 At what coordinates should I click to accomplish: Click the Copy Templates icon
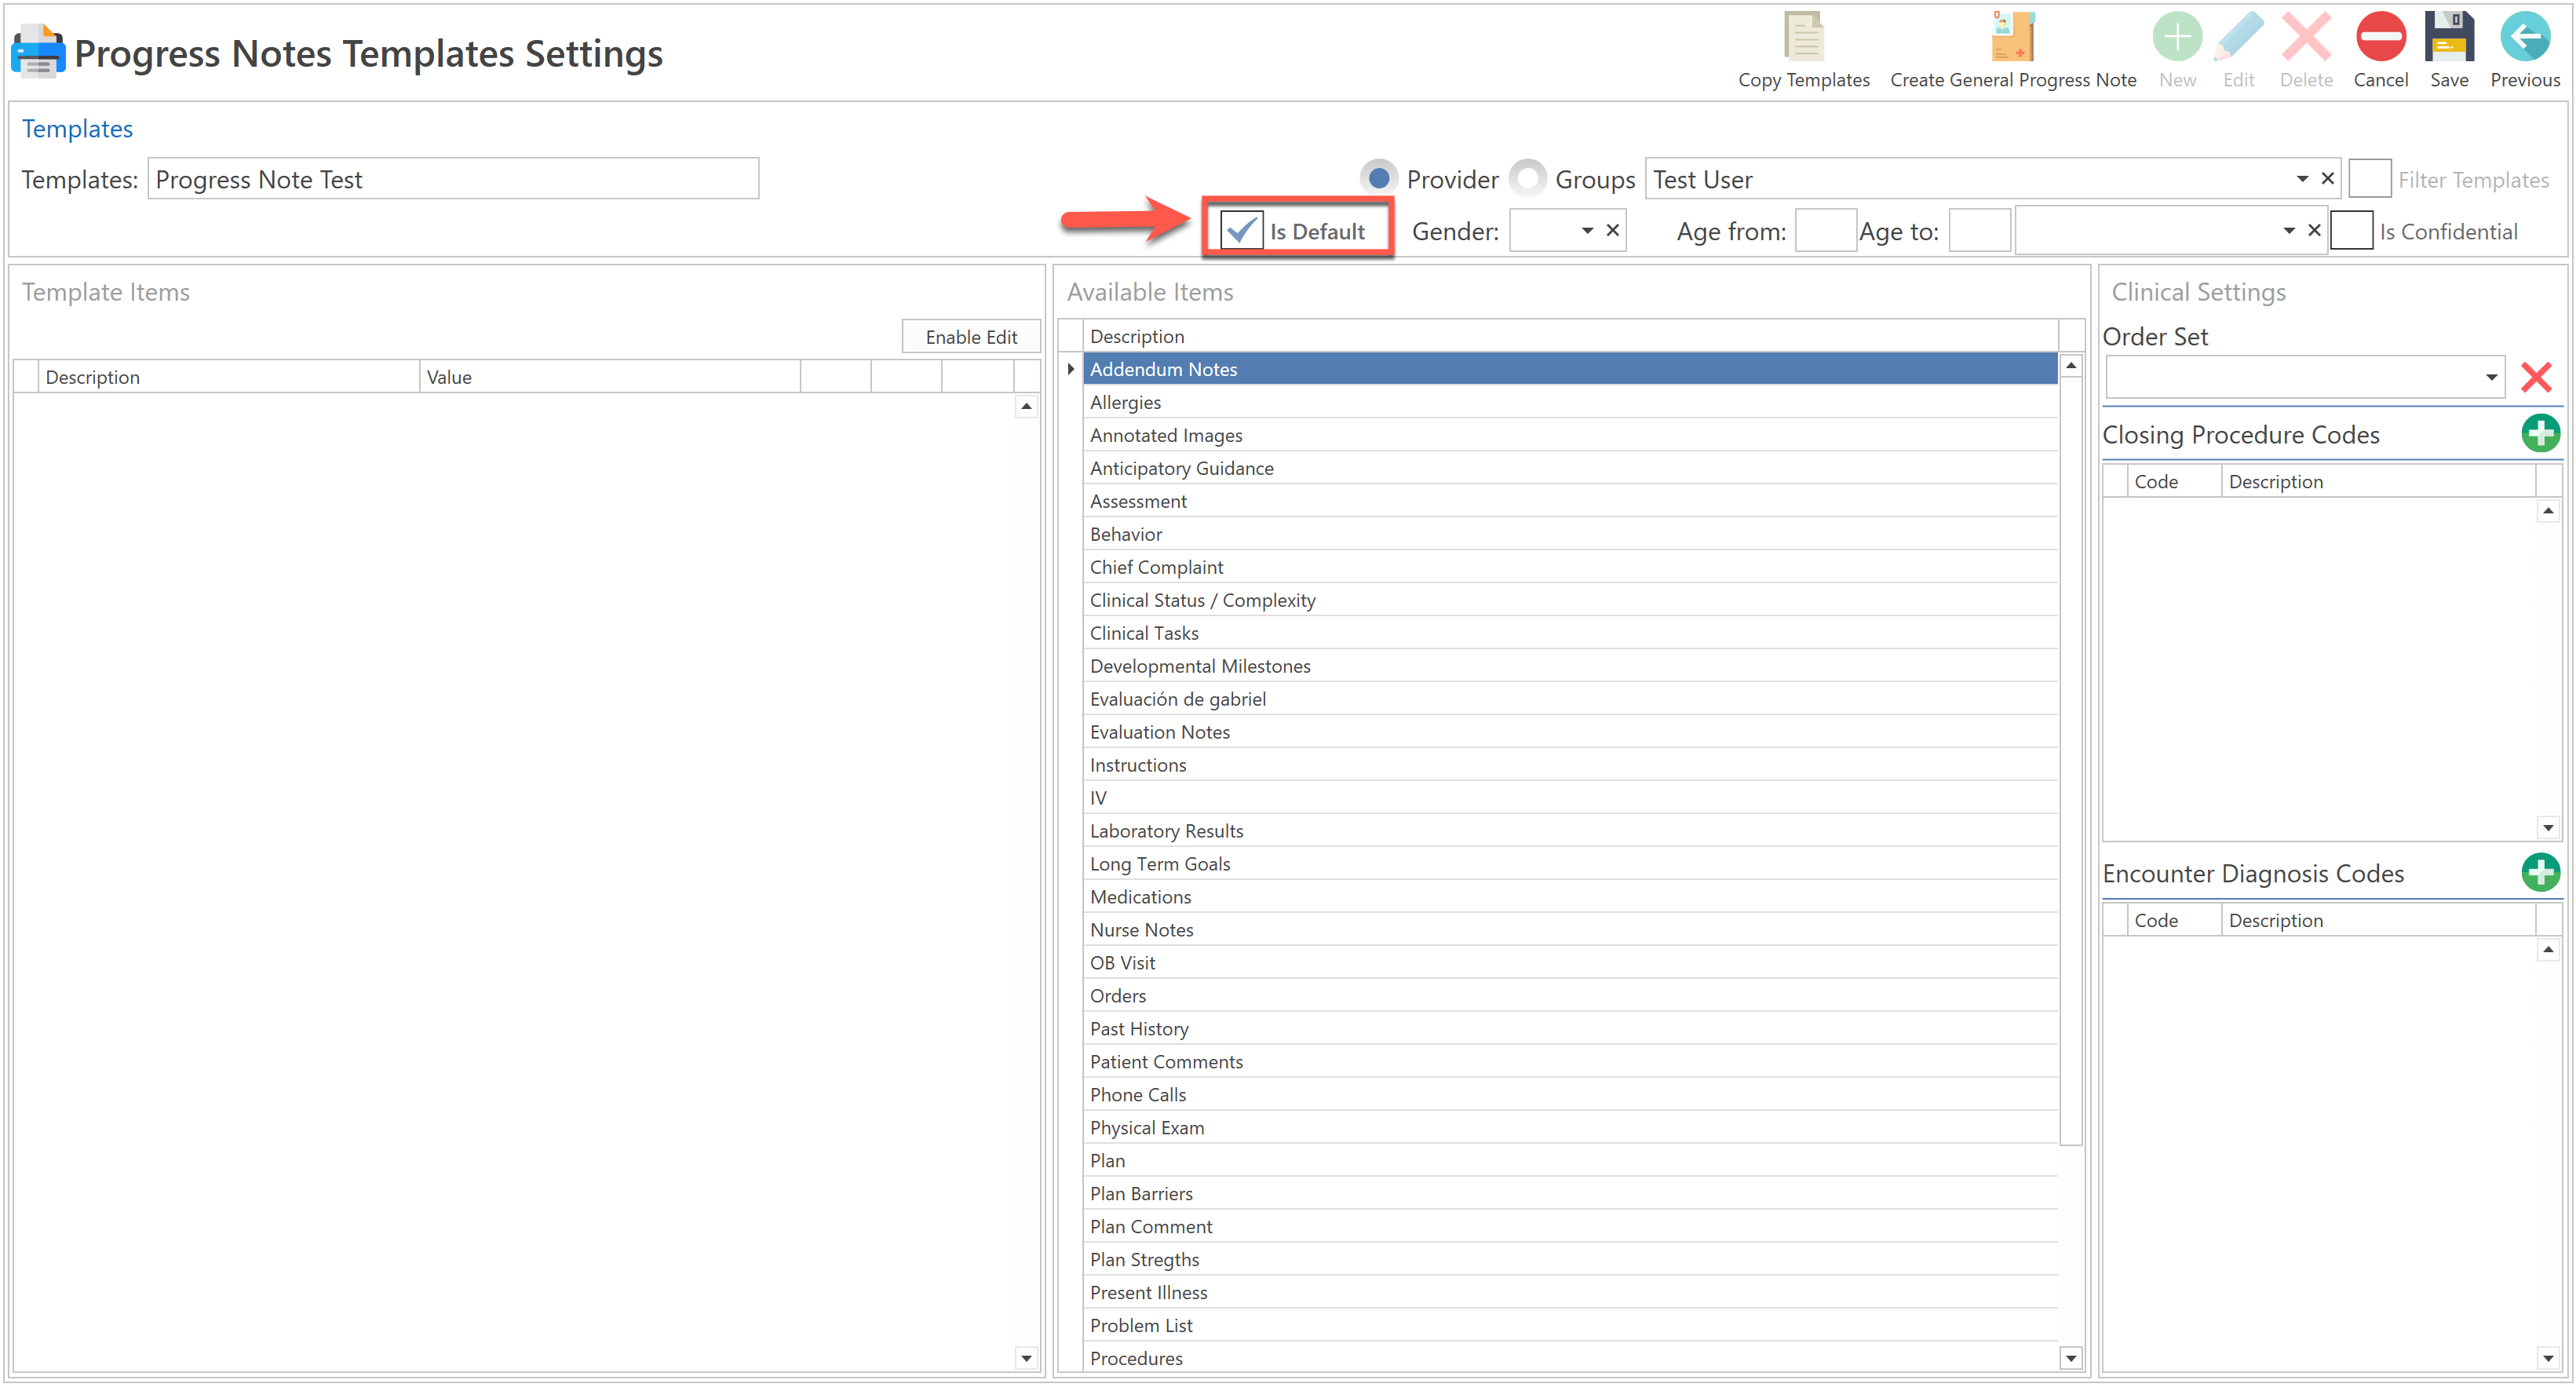point(1803,38)
